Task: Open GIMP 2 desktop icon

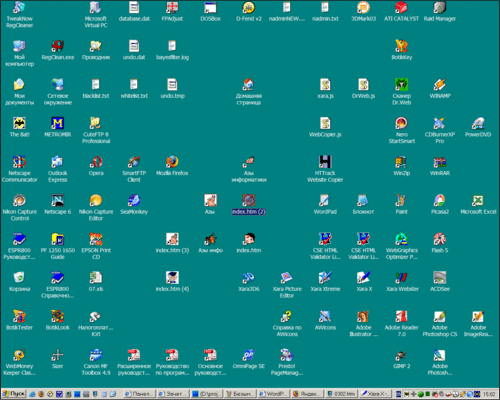Action: coord(401,355)
